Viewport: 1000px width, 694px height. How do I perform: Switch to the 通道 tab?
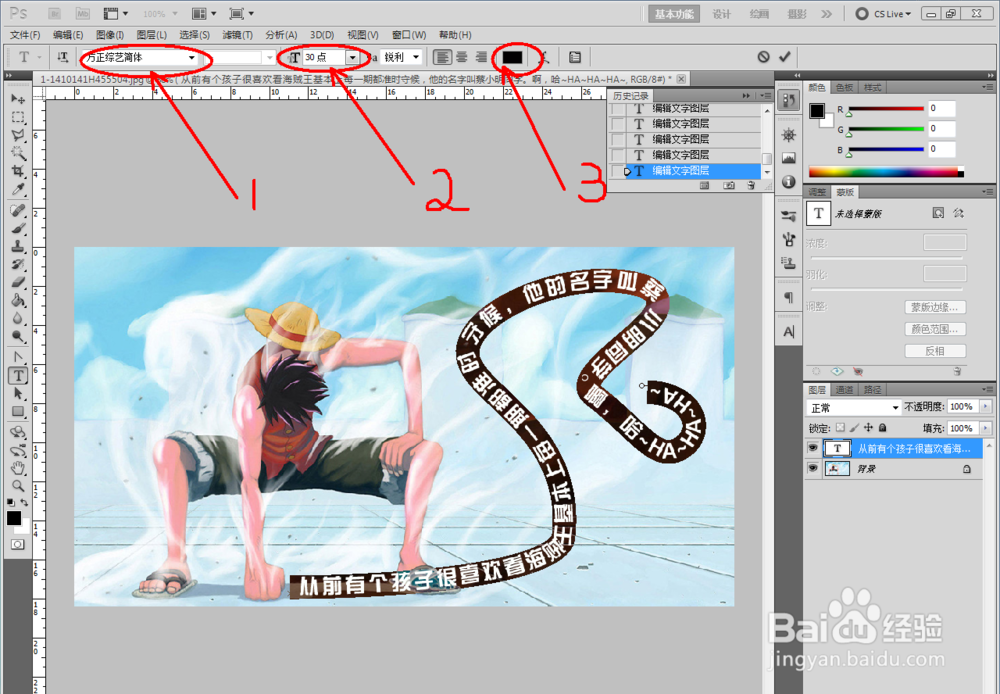(844, 390)
